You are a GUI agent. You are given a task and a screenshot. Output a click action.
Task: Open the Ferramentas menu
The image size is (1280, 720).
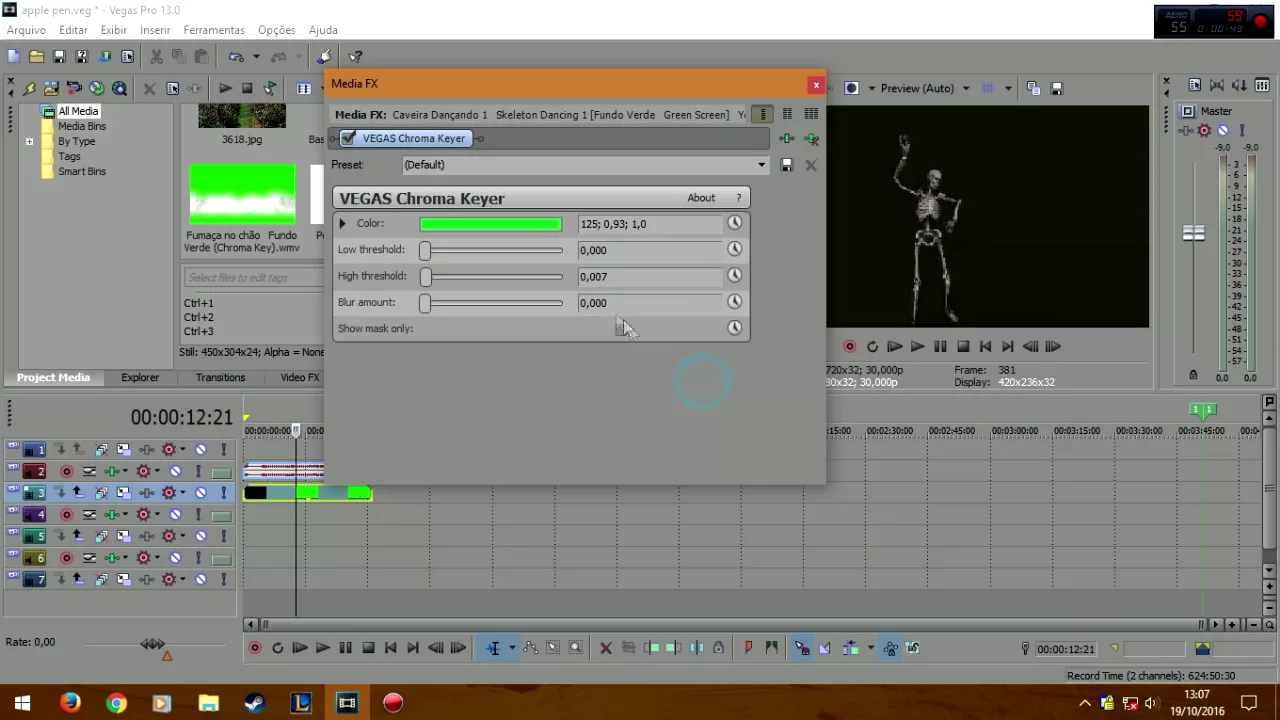point(214,30)
